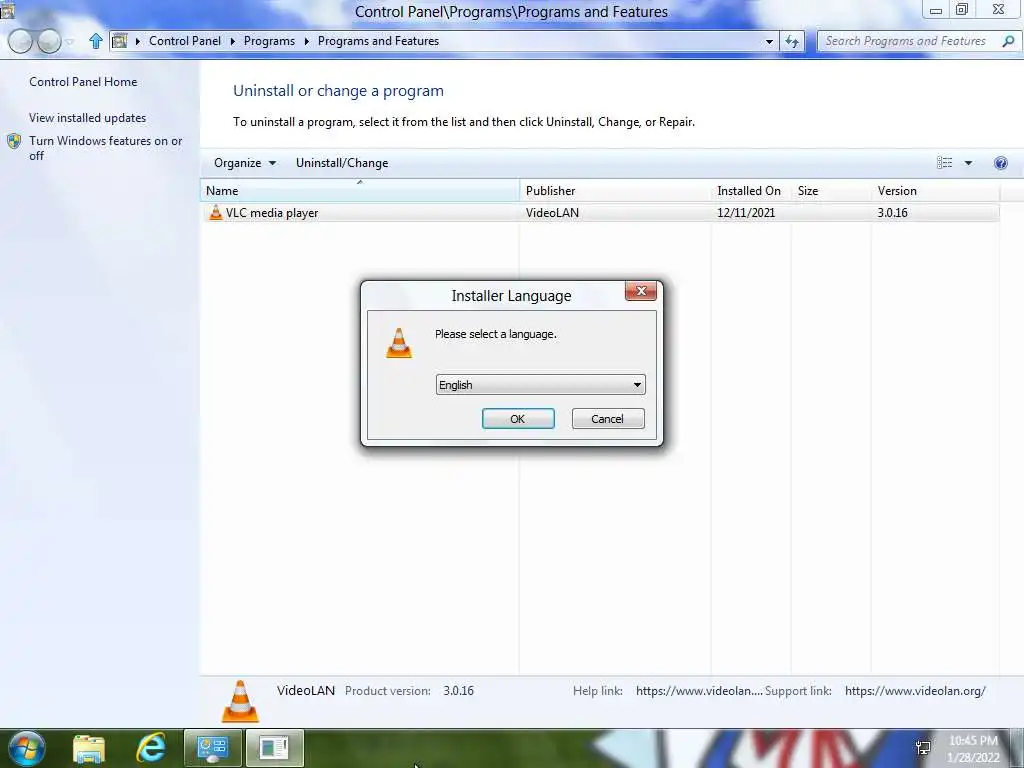The width and height of the screenshot is (1024, 768).
Task: Click the window title bar system icon
Action: pos(7,9)
